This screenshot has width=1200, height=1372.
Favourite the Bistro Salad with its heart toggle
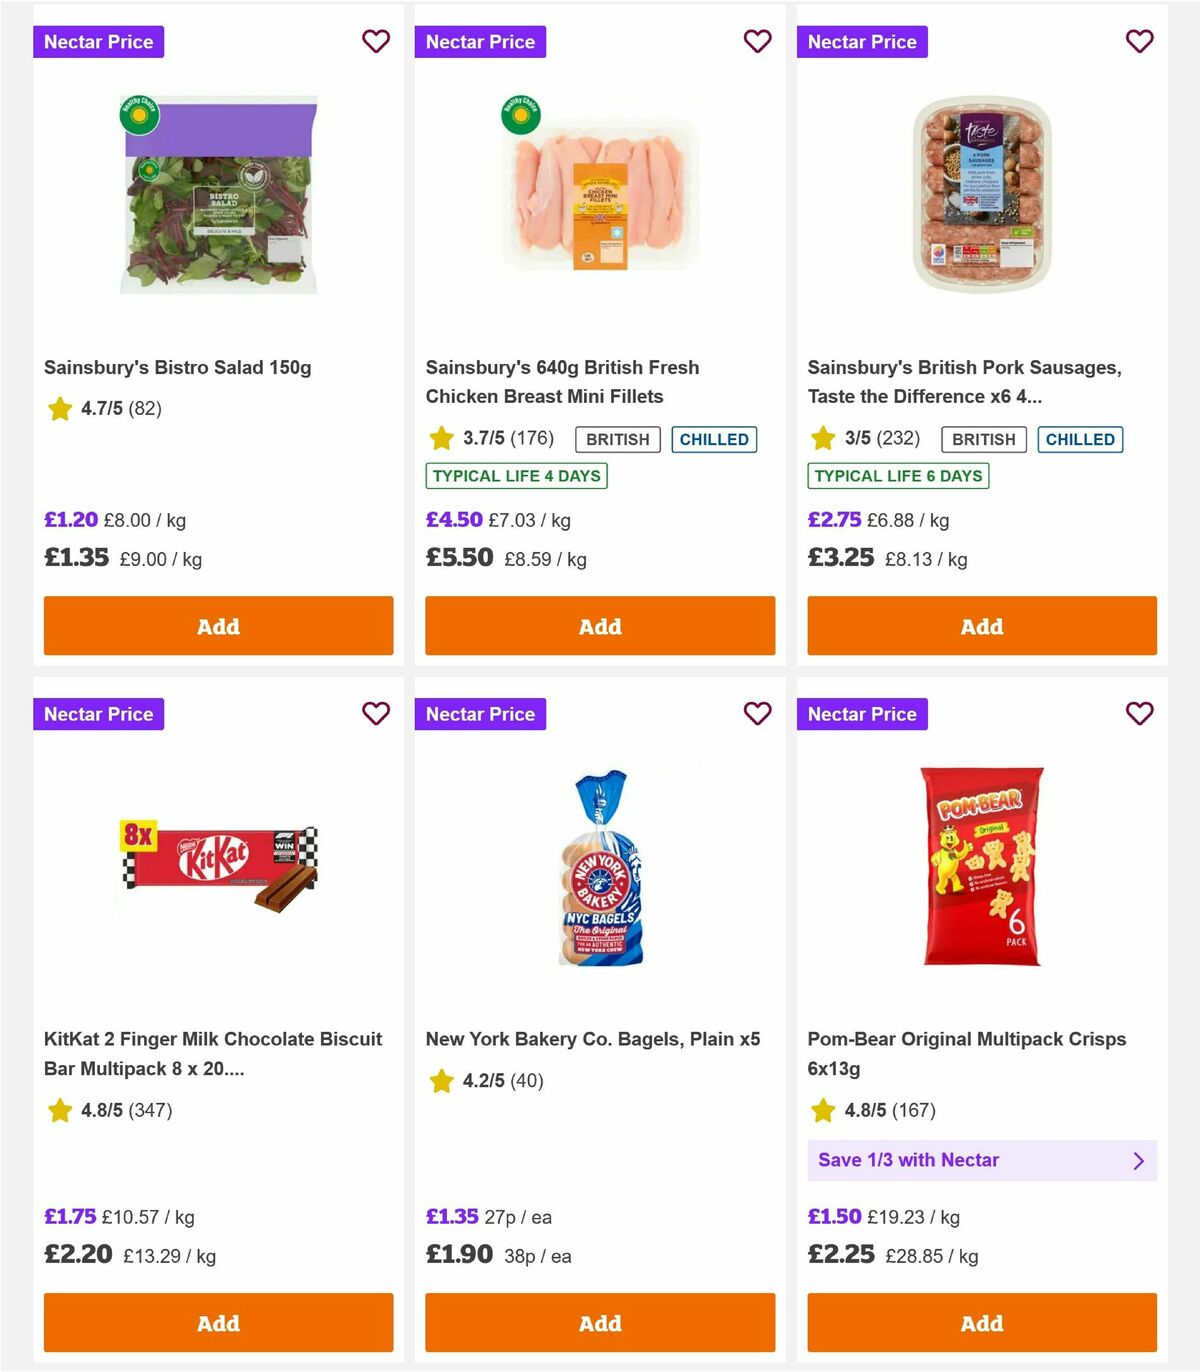[x=376, y=42]
